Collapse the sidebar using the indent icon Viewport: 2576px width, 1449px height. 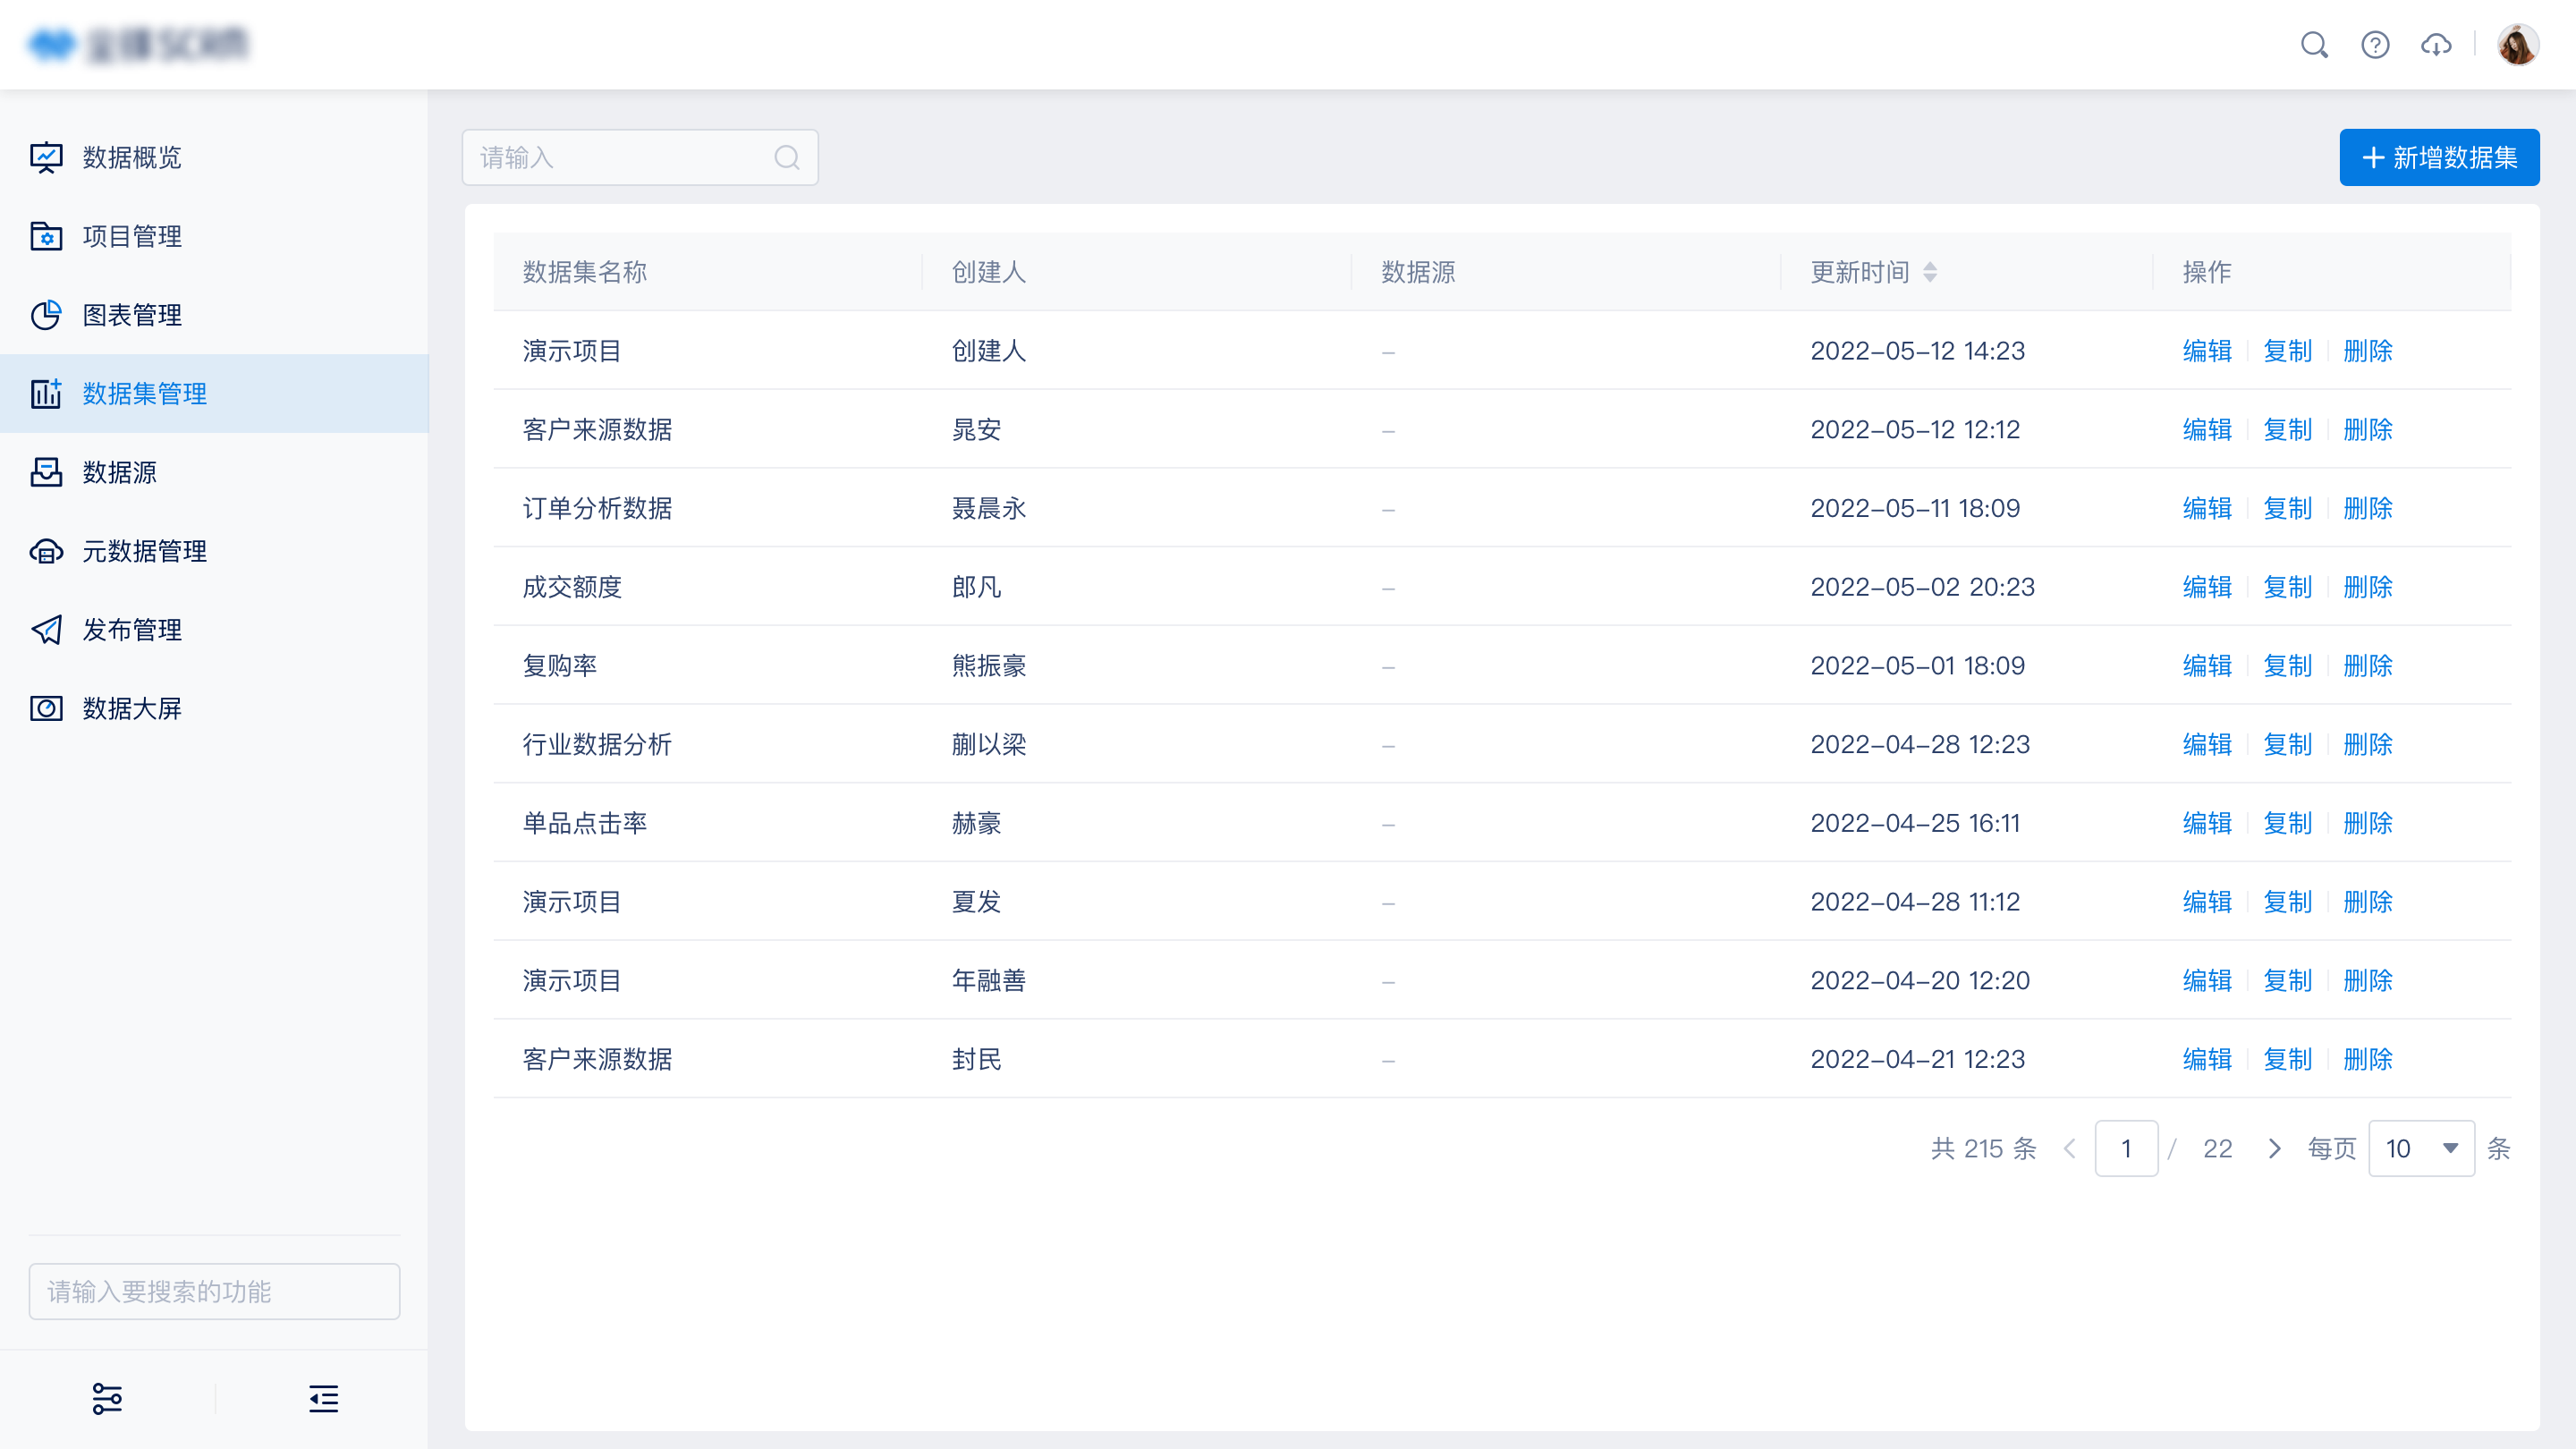[x=323, y=1398]
